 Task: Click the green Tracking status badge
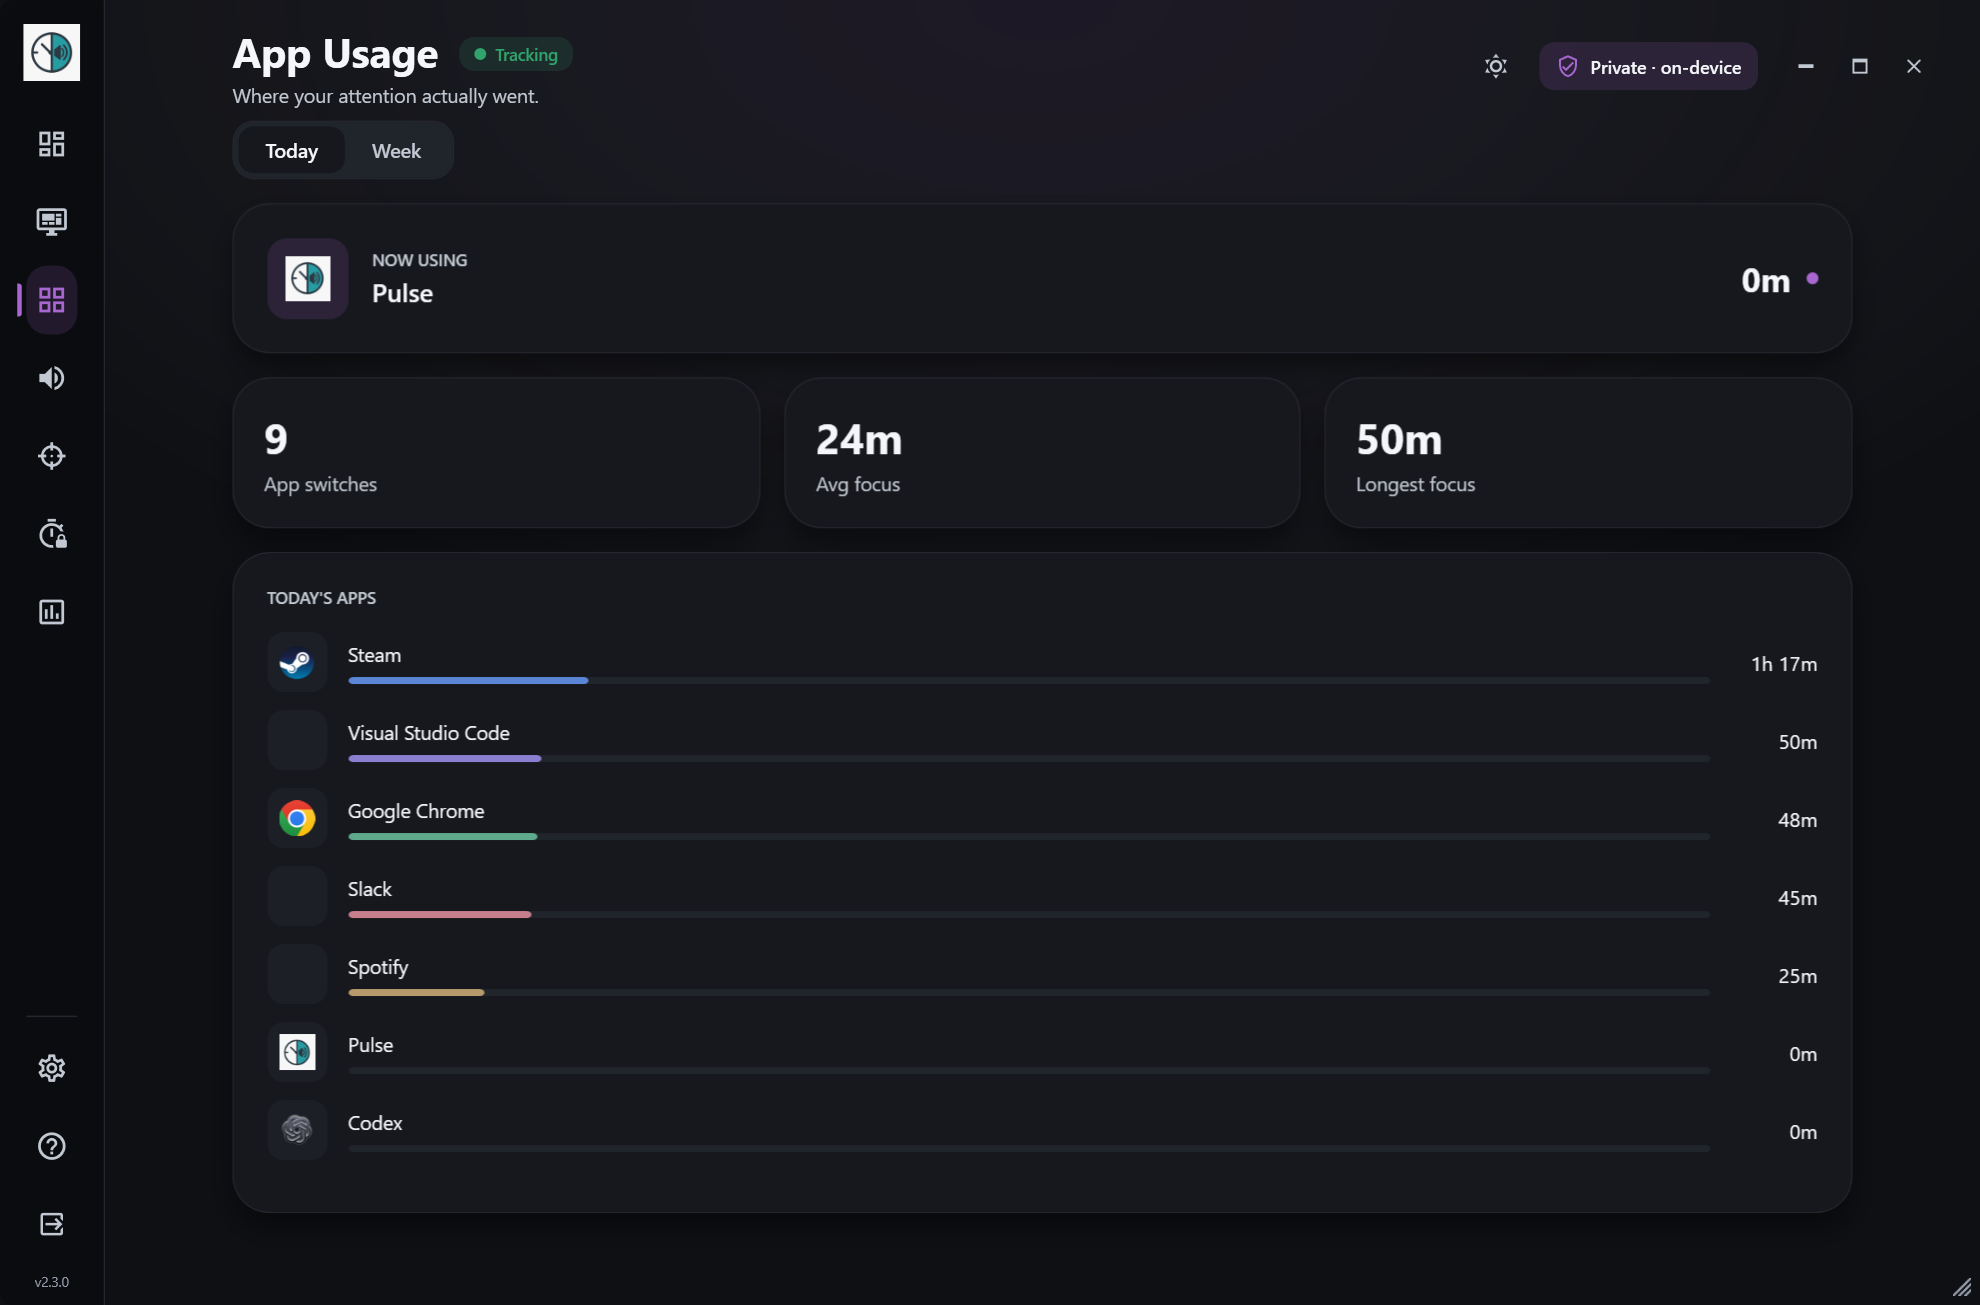[x=516, y=54]
